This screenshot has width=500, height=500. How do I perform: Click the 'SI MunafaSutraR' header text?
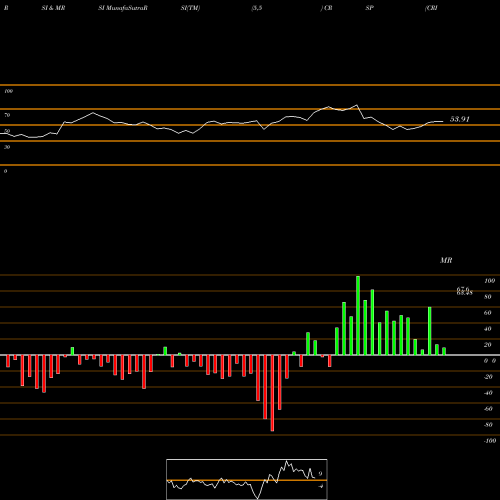coord(123,8)
